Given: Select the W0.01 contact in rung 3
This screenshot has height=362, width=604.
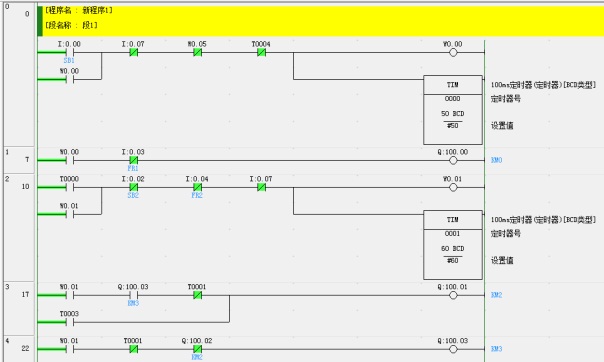Looking at the screenshot, I should click(69, 295).
